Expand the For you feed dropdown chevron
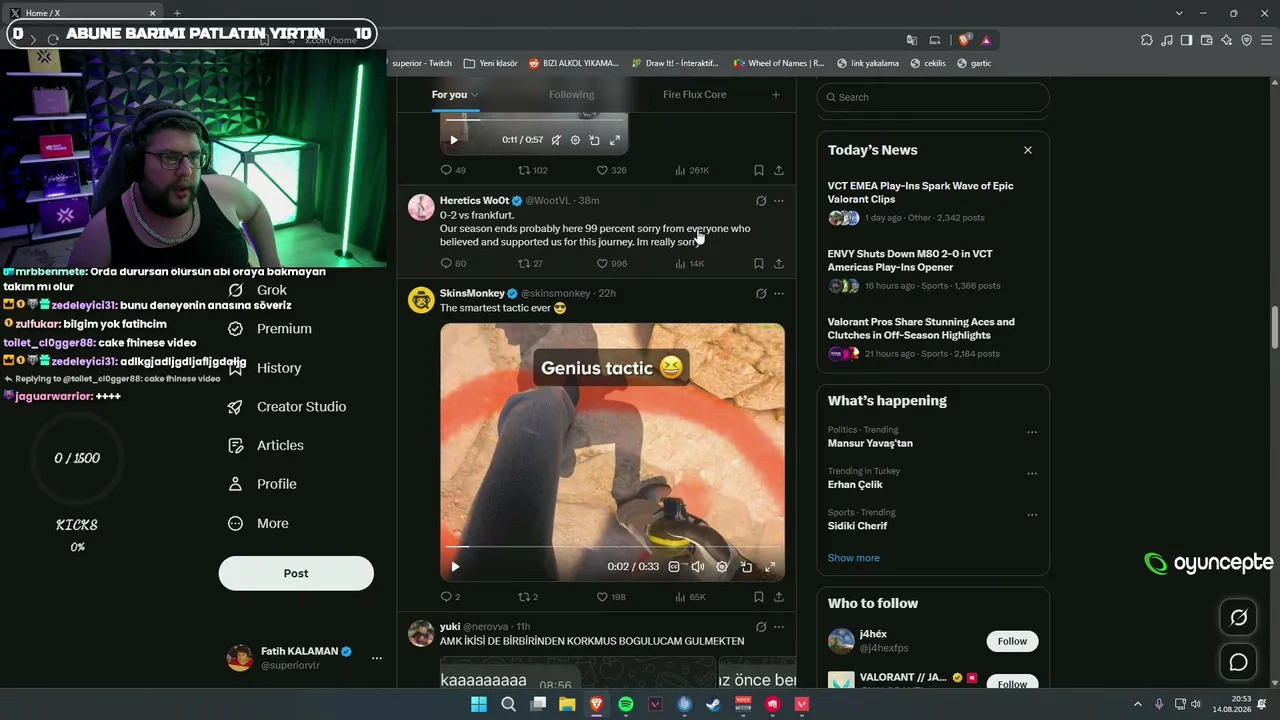1280x720 pixels. pos(475,95)
